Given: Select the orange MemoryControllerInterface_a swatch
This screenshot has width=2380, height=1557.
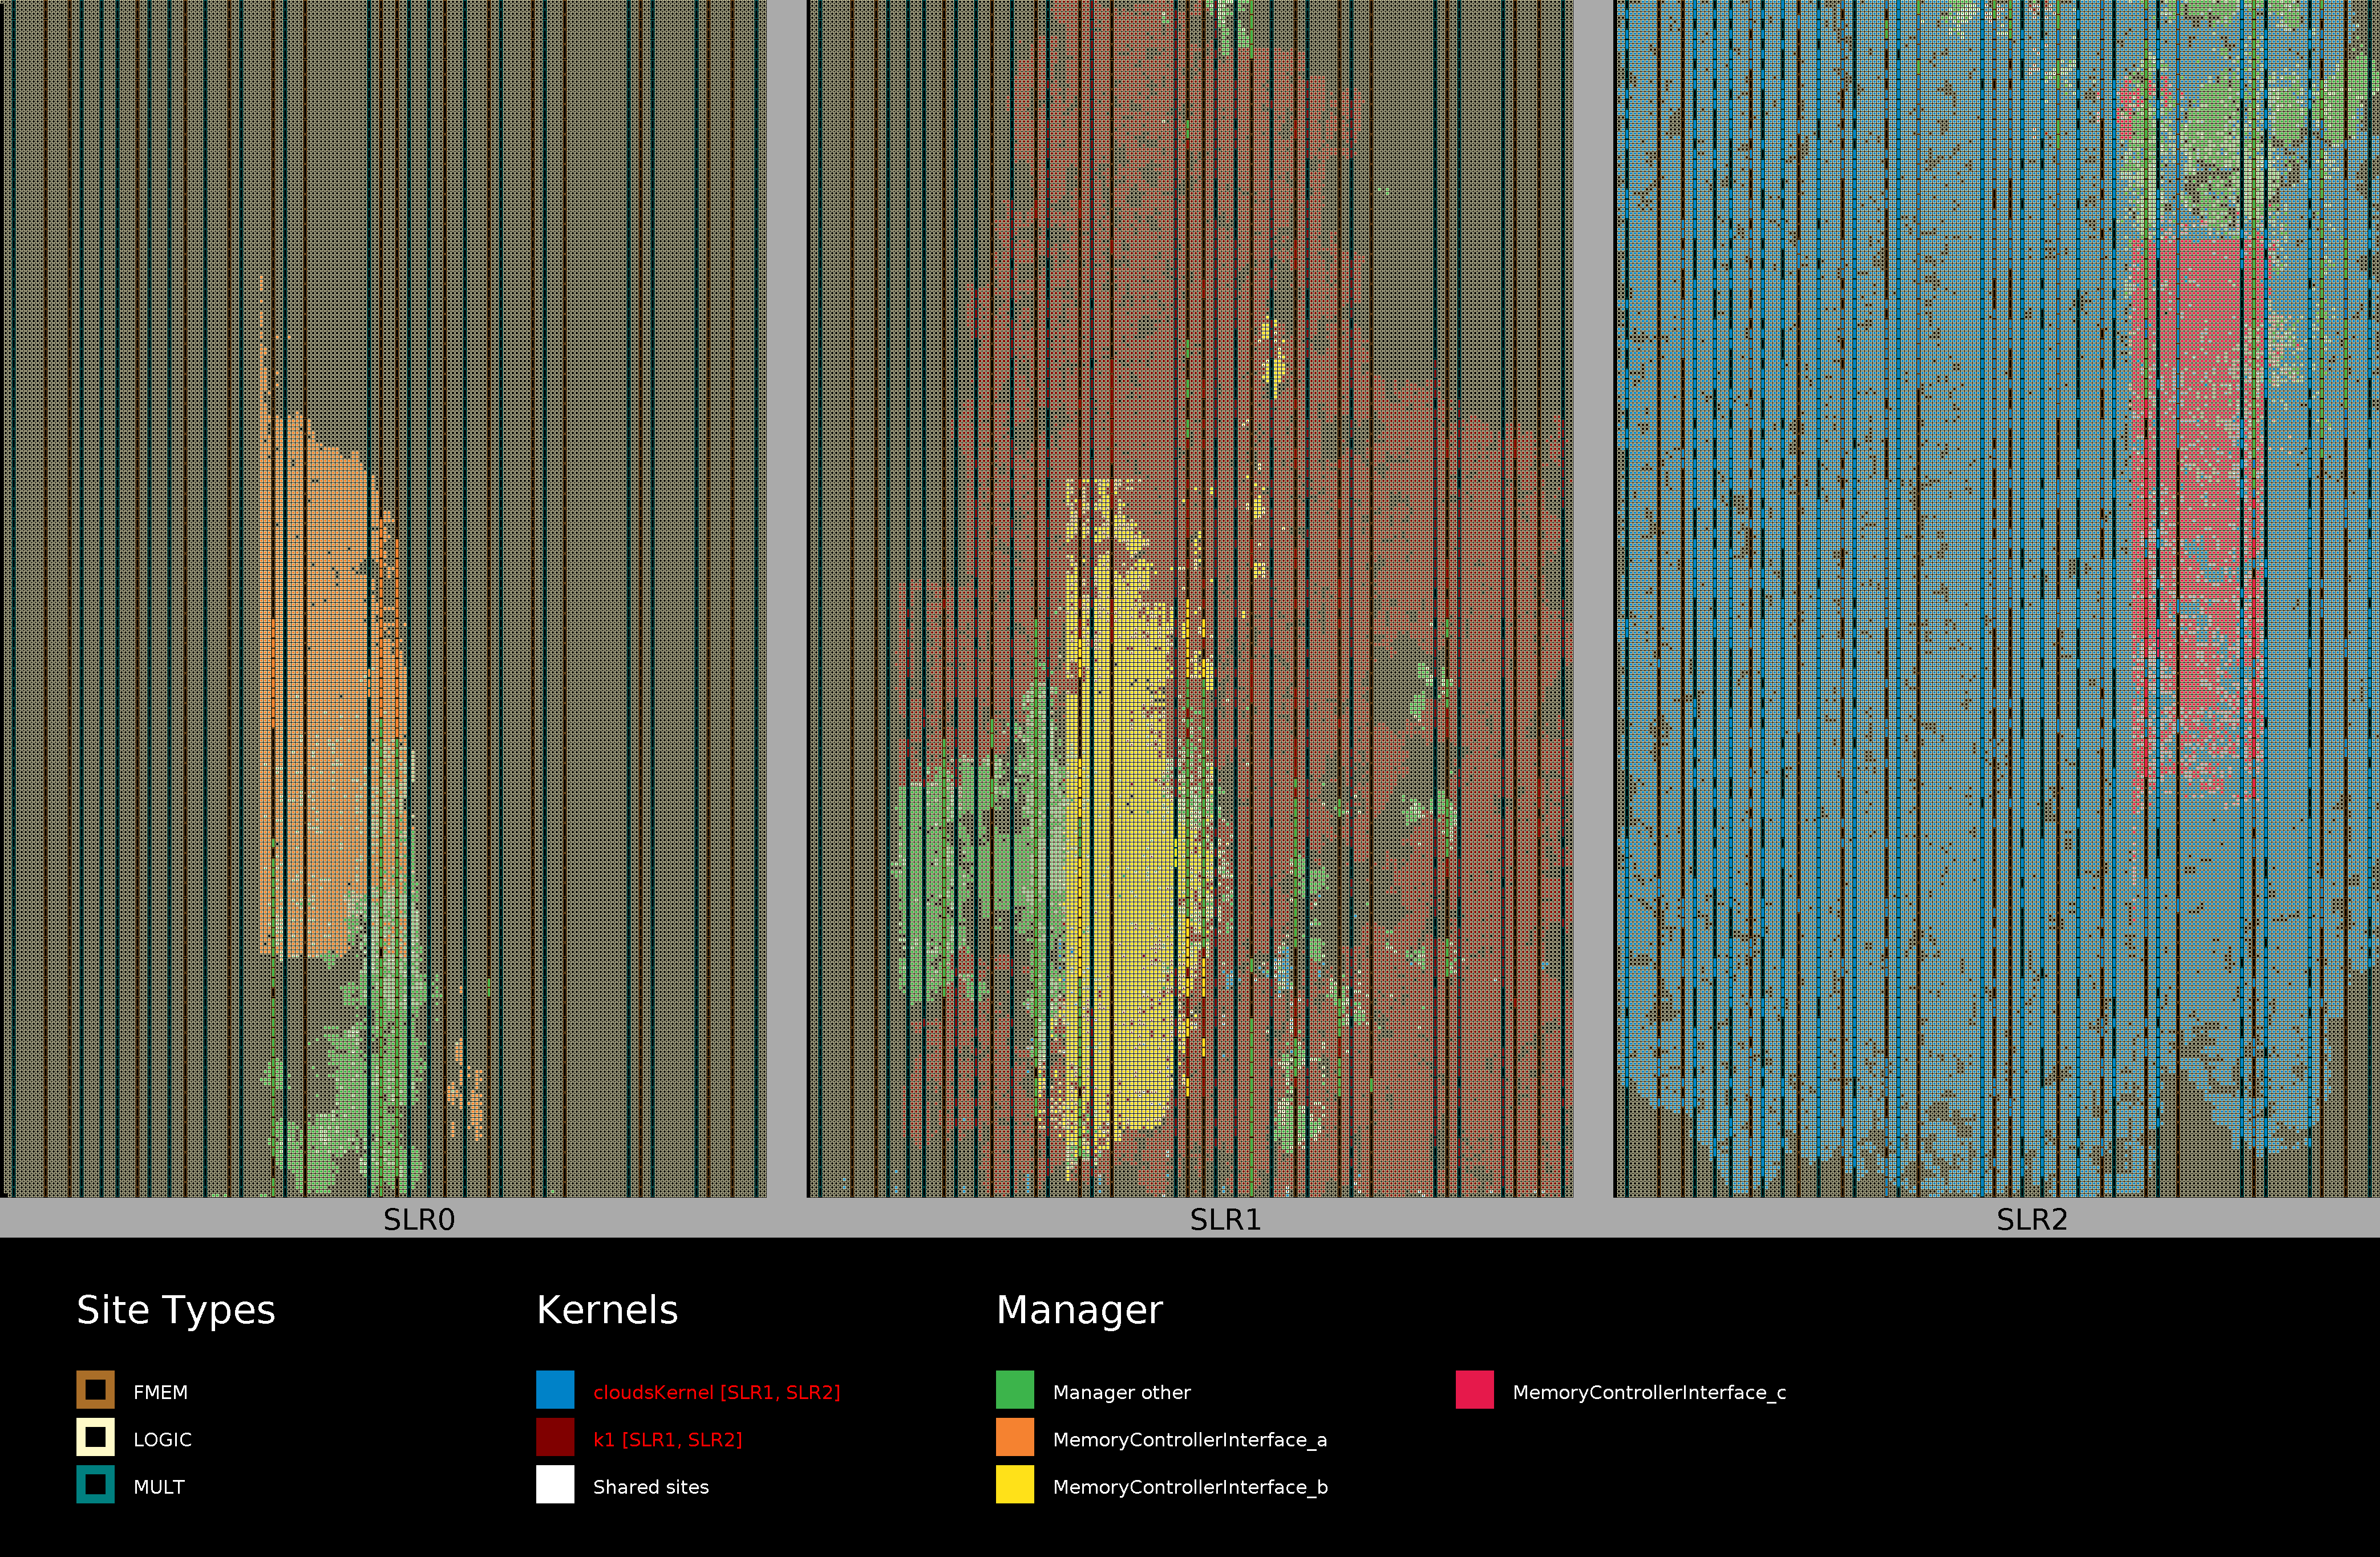Looking at the screenshot, I should 1015,1437.
